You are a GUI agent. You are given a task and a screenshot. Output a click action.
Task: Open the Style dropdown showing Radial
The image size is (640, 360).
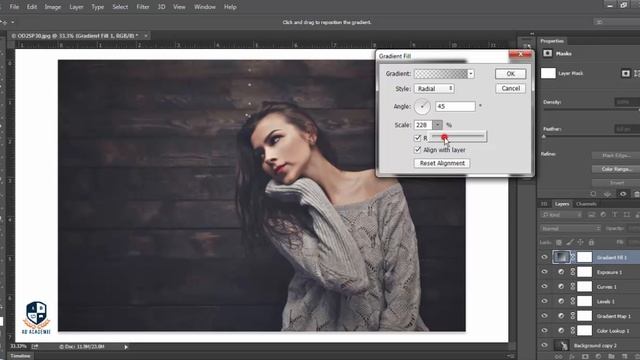[x=434, y=89]
